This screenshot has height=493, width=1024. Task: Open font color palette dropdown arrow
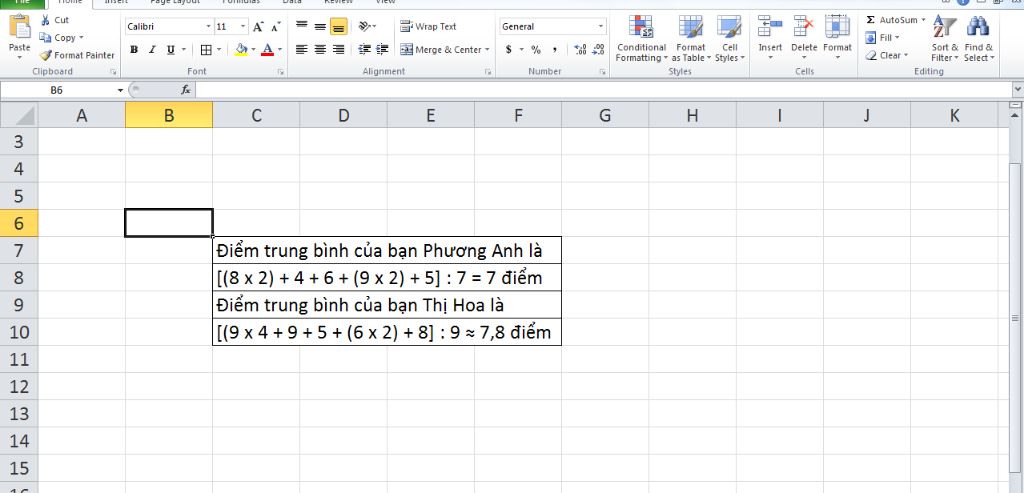[280, 50]
